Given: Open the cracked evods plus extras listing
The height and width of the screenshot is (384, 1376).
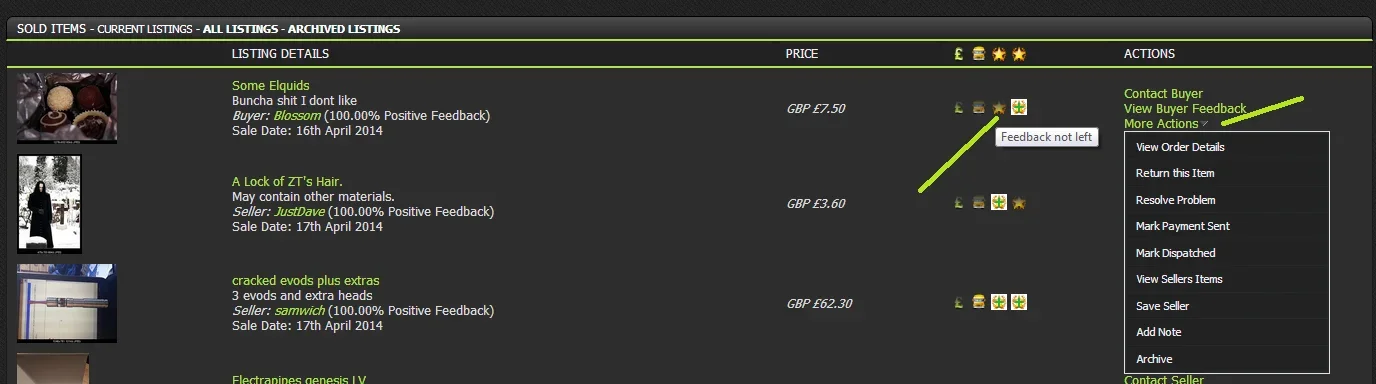Looking at the screenshot, I should 306,281.
